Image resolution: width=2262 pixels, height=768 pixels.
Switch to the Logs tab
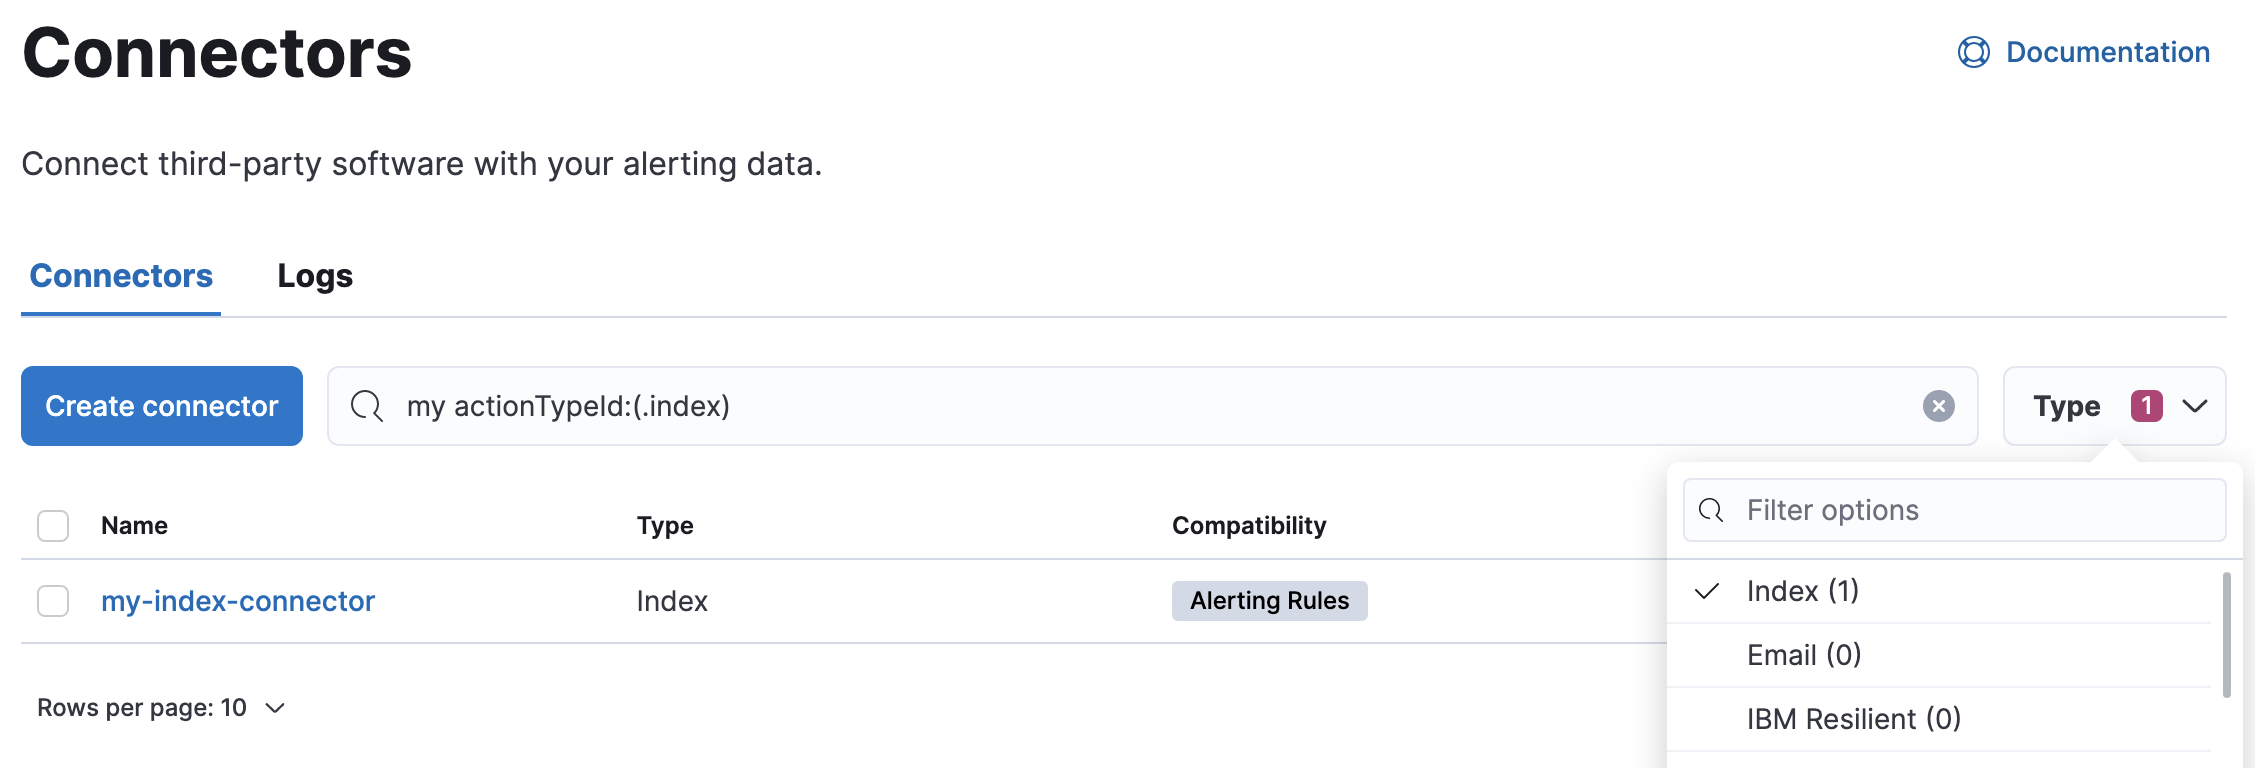point(314,276)
